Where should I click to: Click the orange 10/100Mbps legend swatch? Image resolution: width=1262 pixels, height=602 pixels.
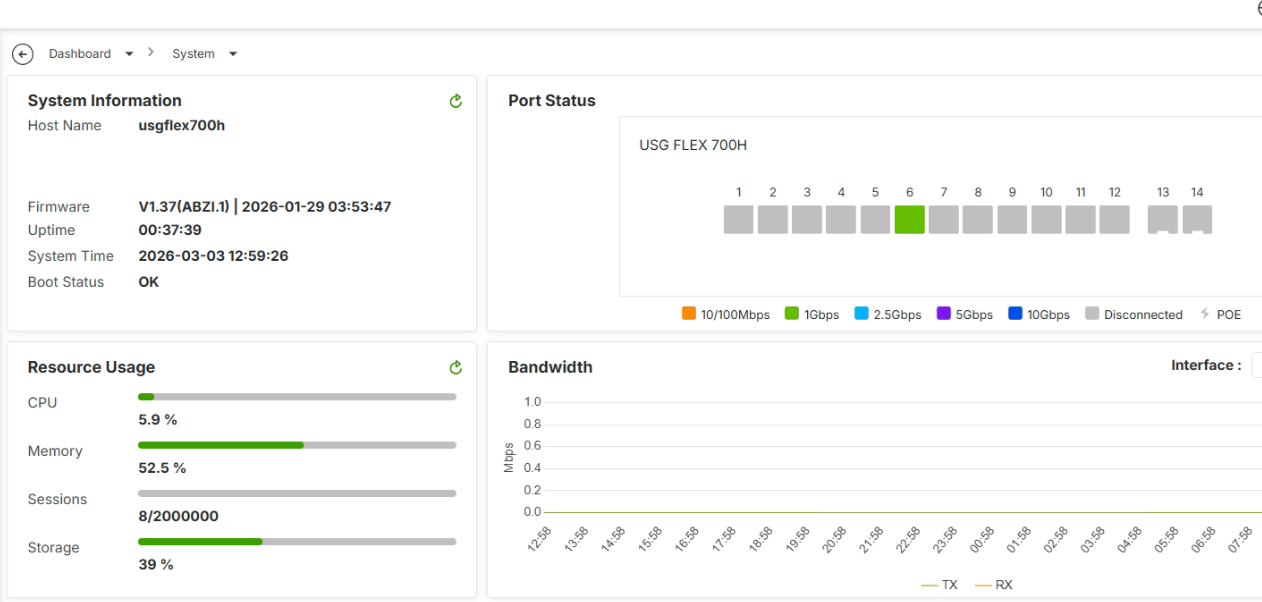pyautogui.click(x=689, y=313)
